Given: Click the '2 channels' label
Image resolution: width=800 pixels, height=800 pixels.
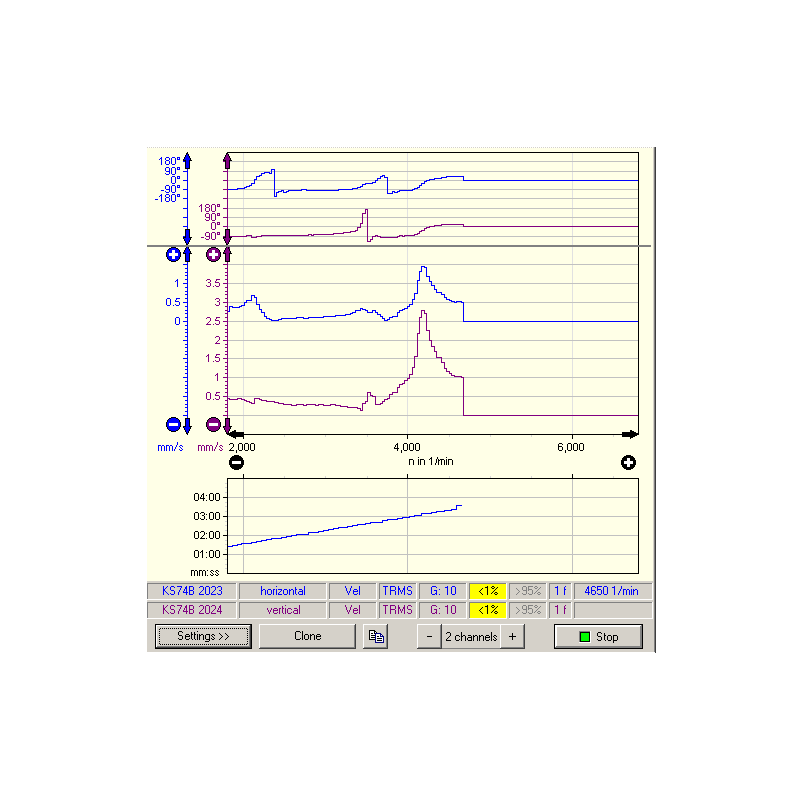Looking at the screenshot, I should click(x=471, y=637).
